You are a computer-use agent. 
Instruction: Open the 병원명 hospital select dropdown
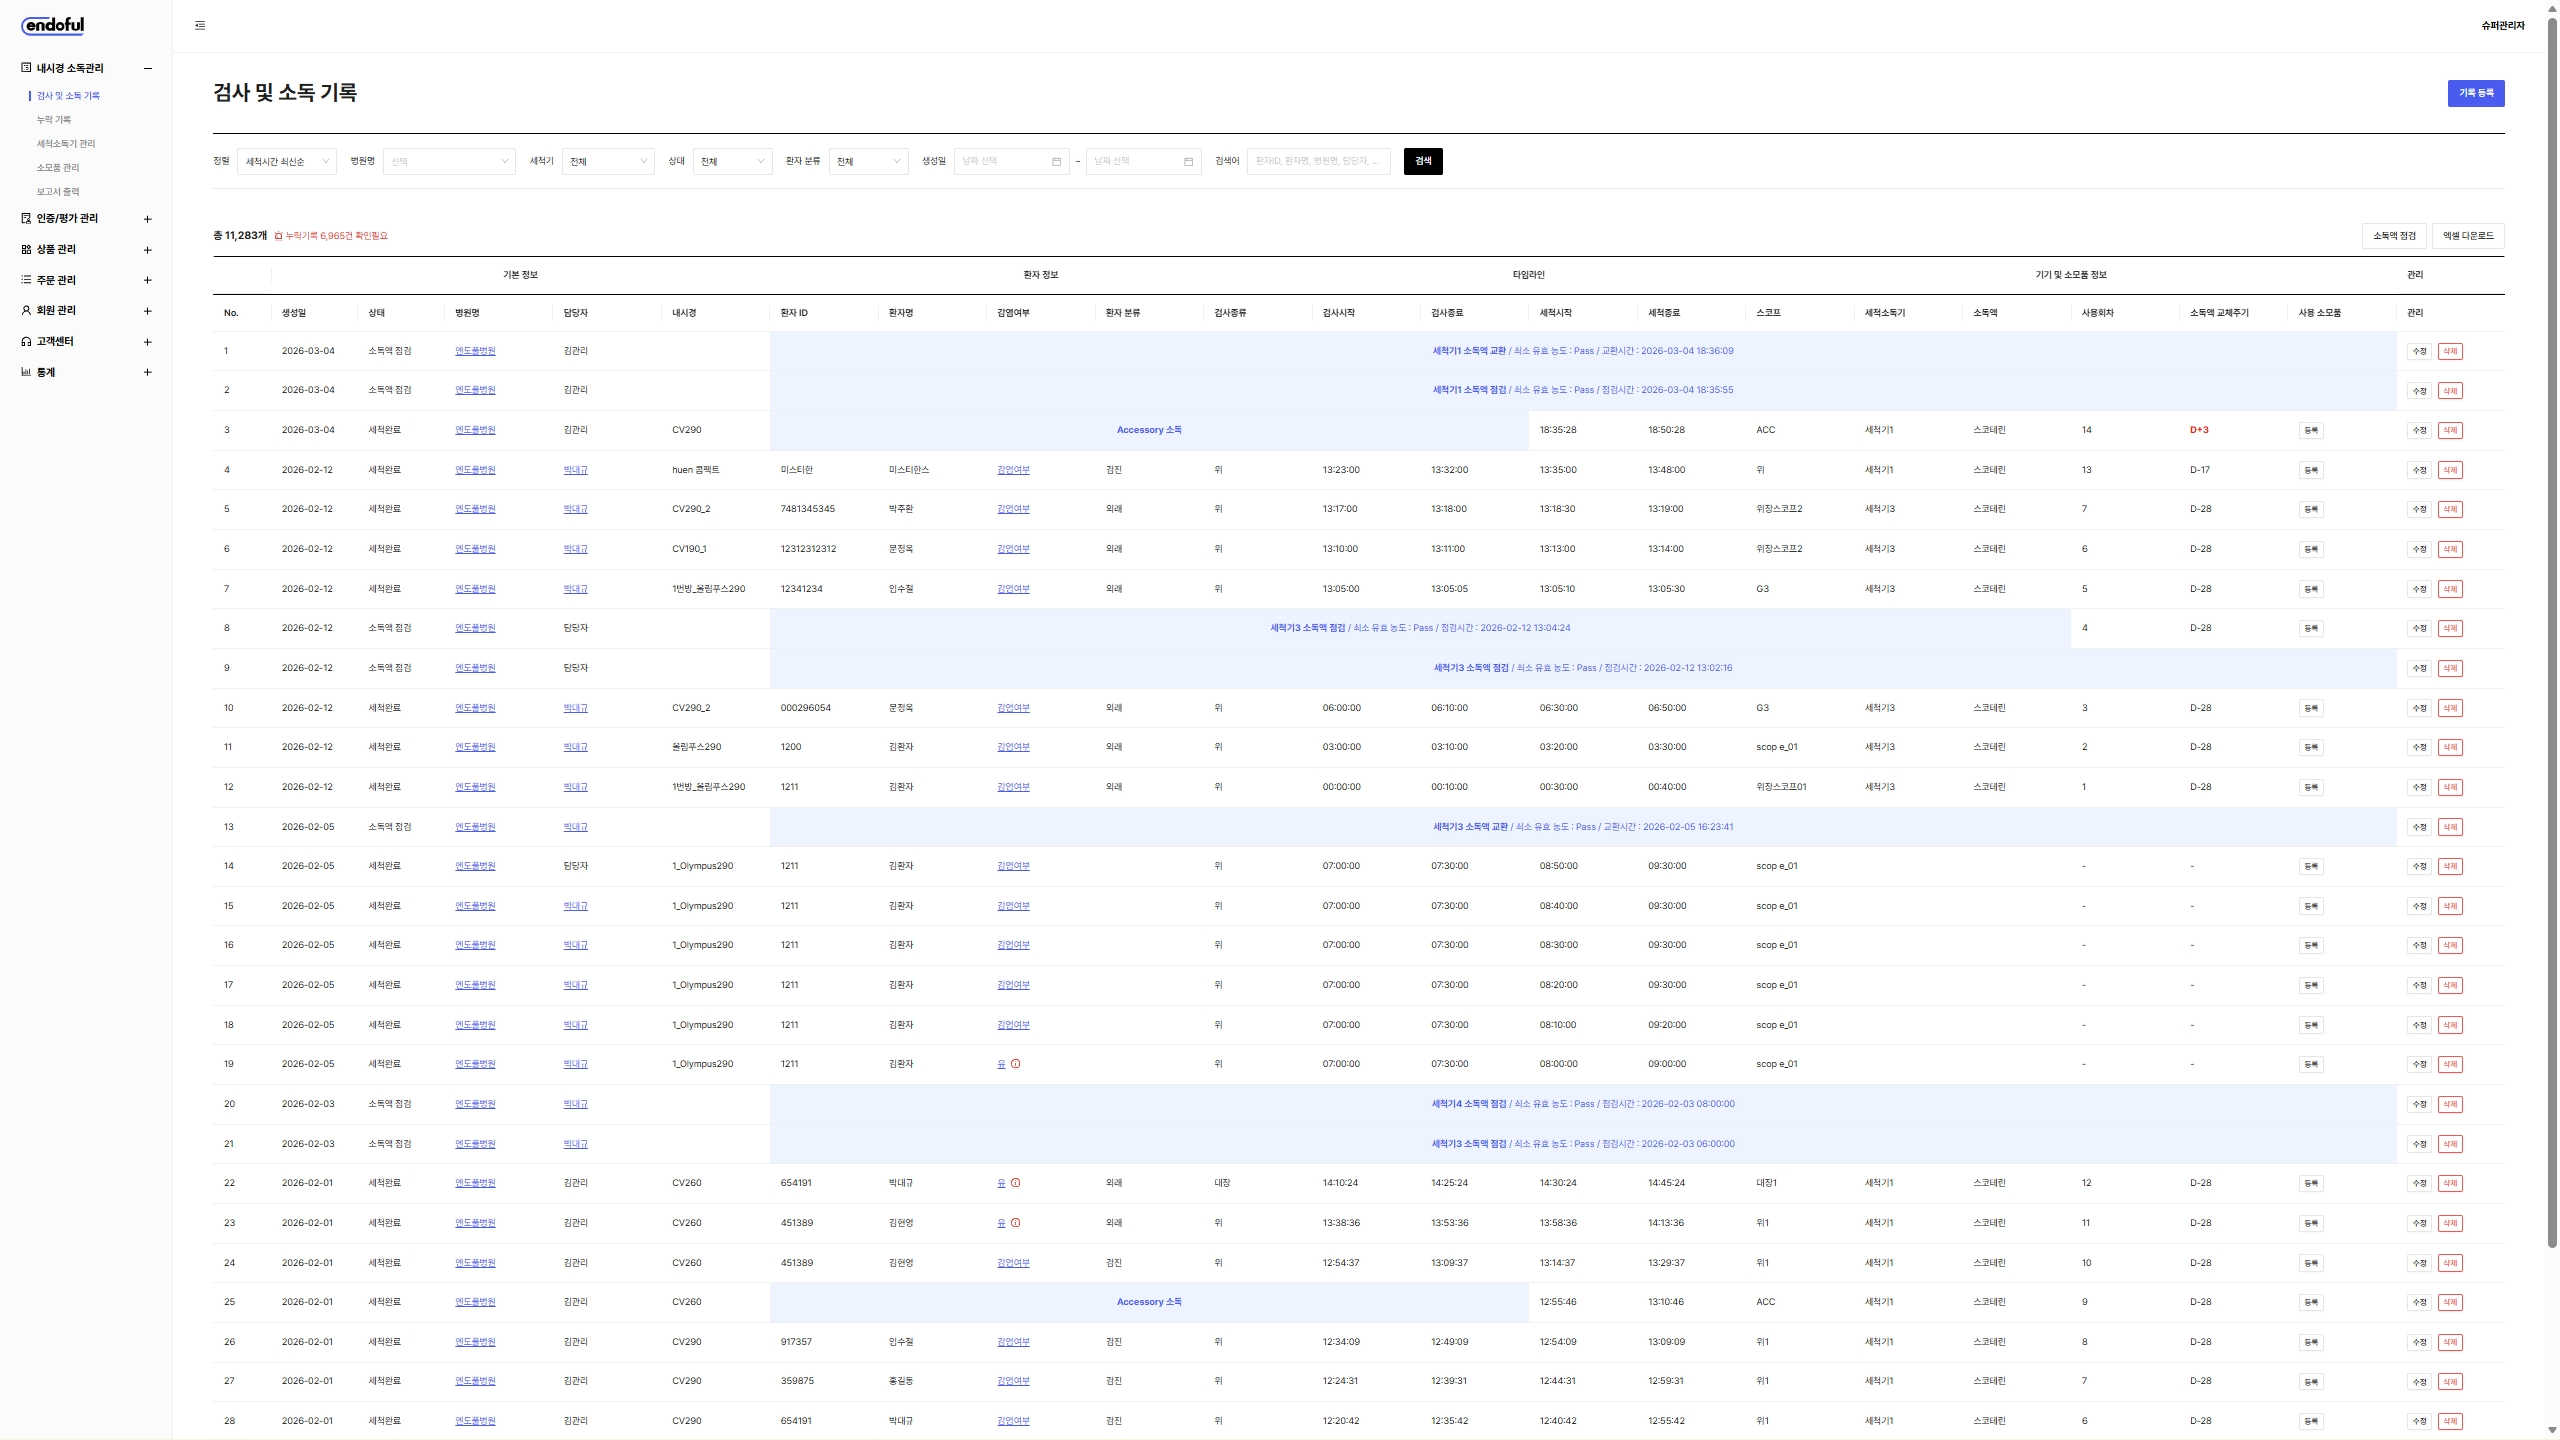(449, 162)
